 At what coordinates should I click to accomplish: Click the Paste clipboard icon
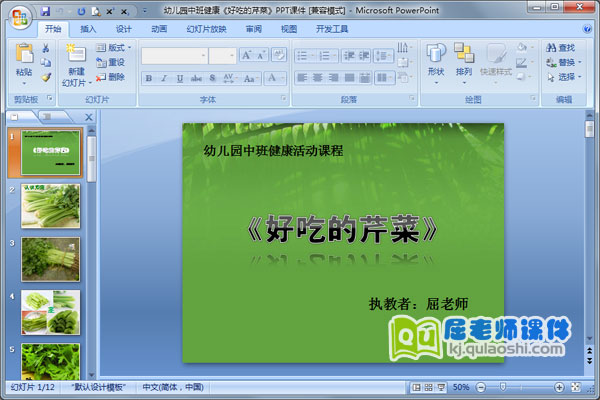click(24, 54)
